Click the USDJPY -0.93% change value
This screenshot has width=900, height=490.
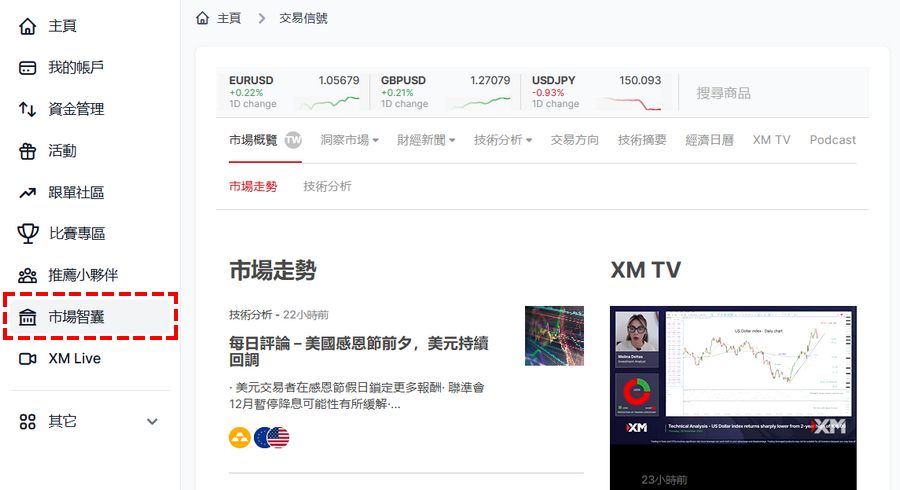pos(548,92)
